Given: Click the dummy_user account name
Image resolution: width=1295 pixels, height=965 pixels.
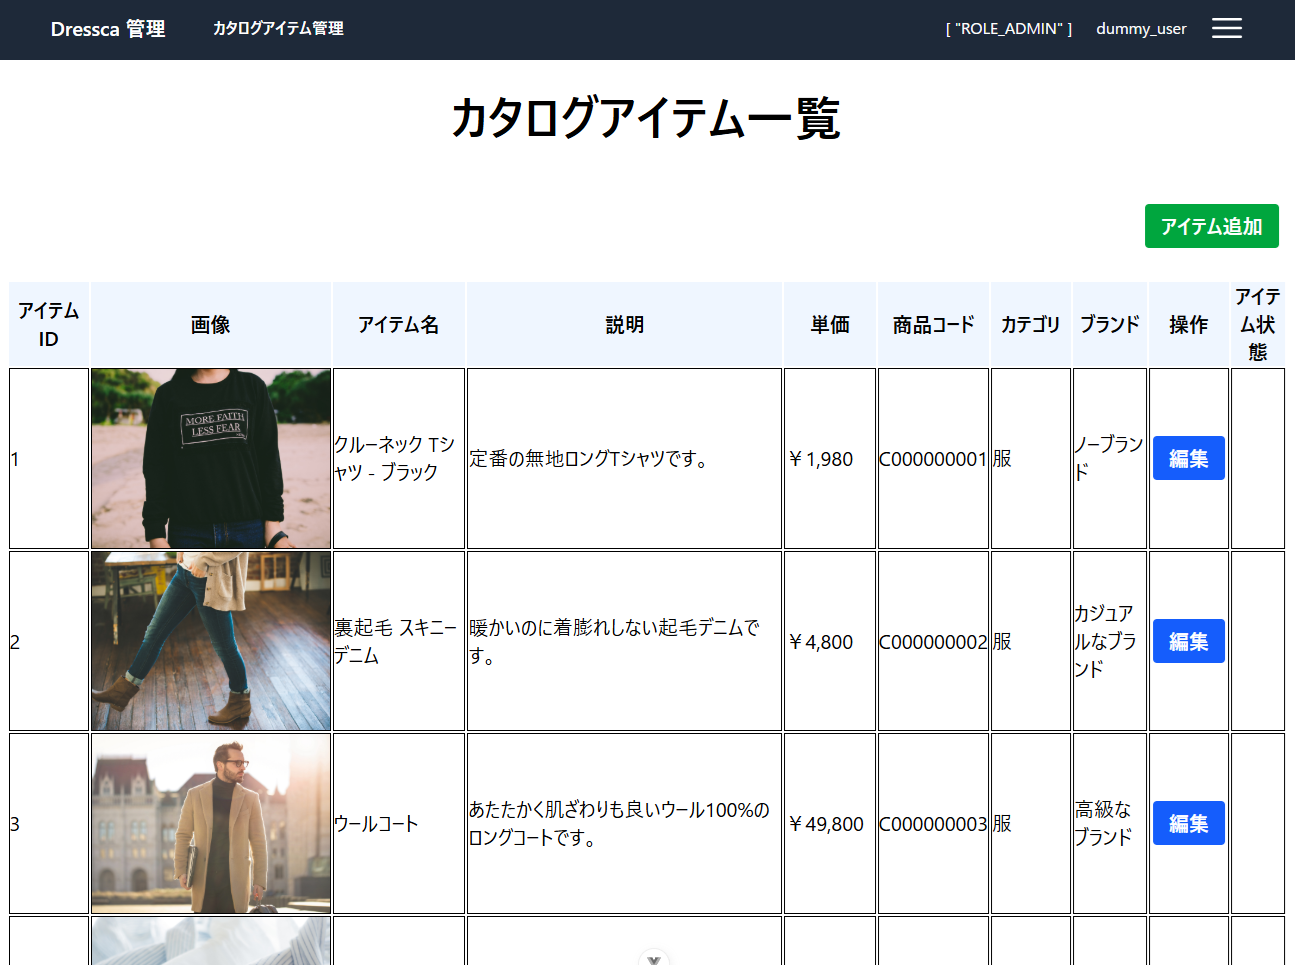Looking at the screenshot, I should (1140, 29).
